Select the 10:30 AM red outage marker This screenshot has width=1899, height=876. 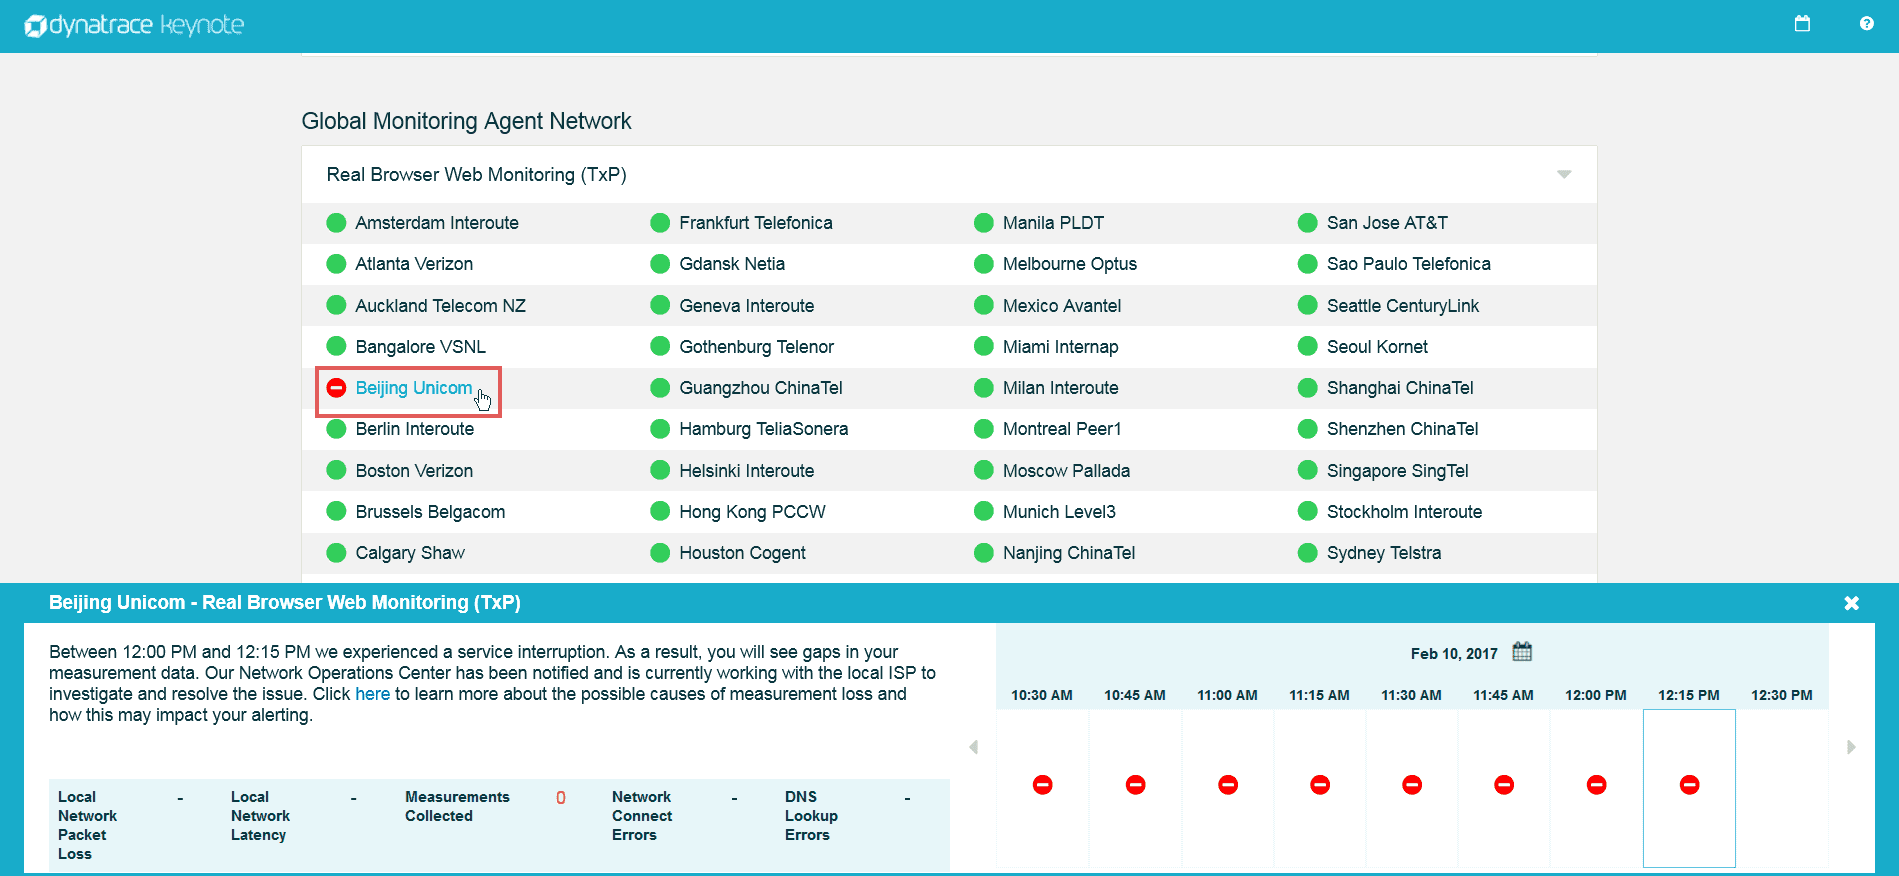[x=1042, y=785]
